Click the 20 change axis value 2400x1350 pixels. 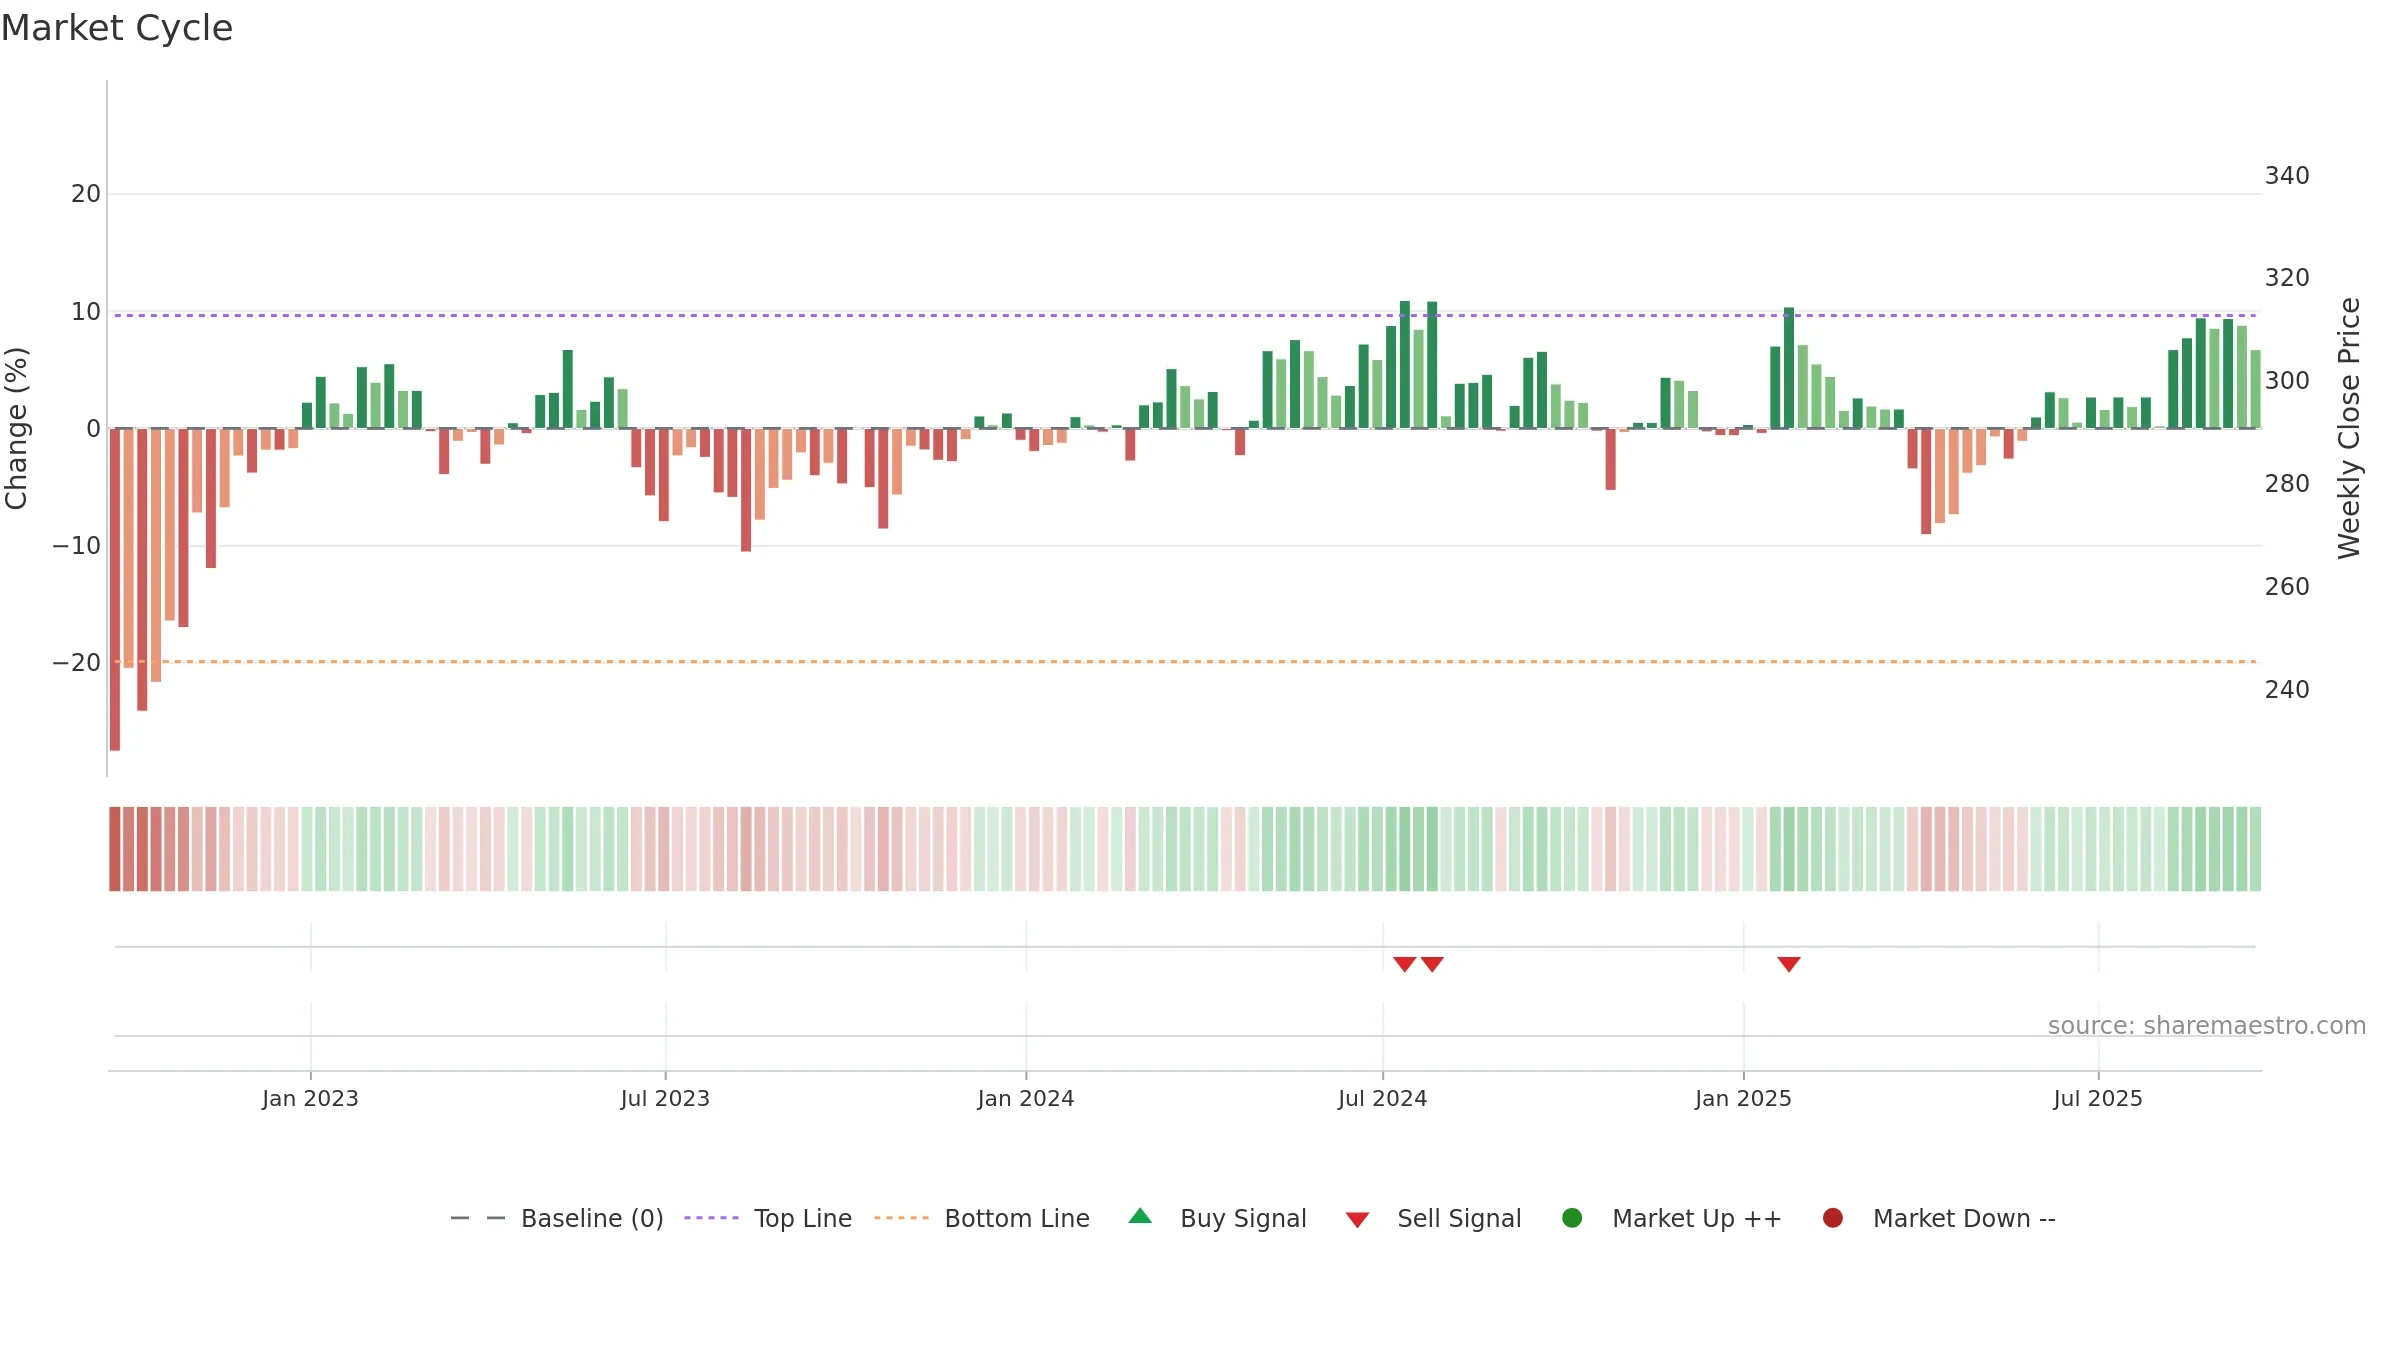point(86,194)
